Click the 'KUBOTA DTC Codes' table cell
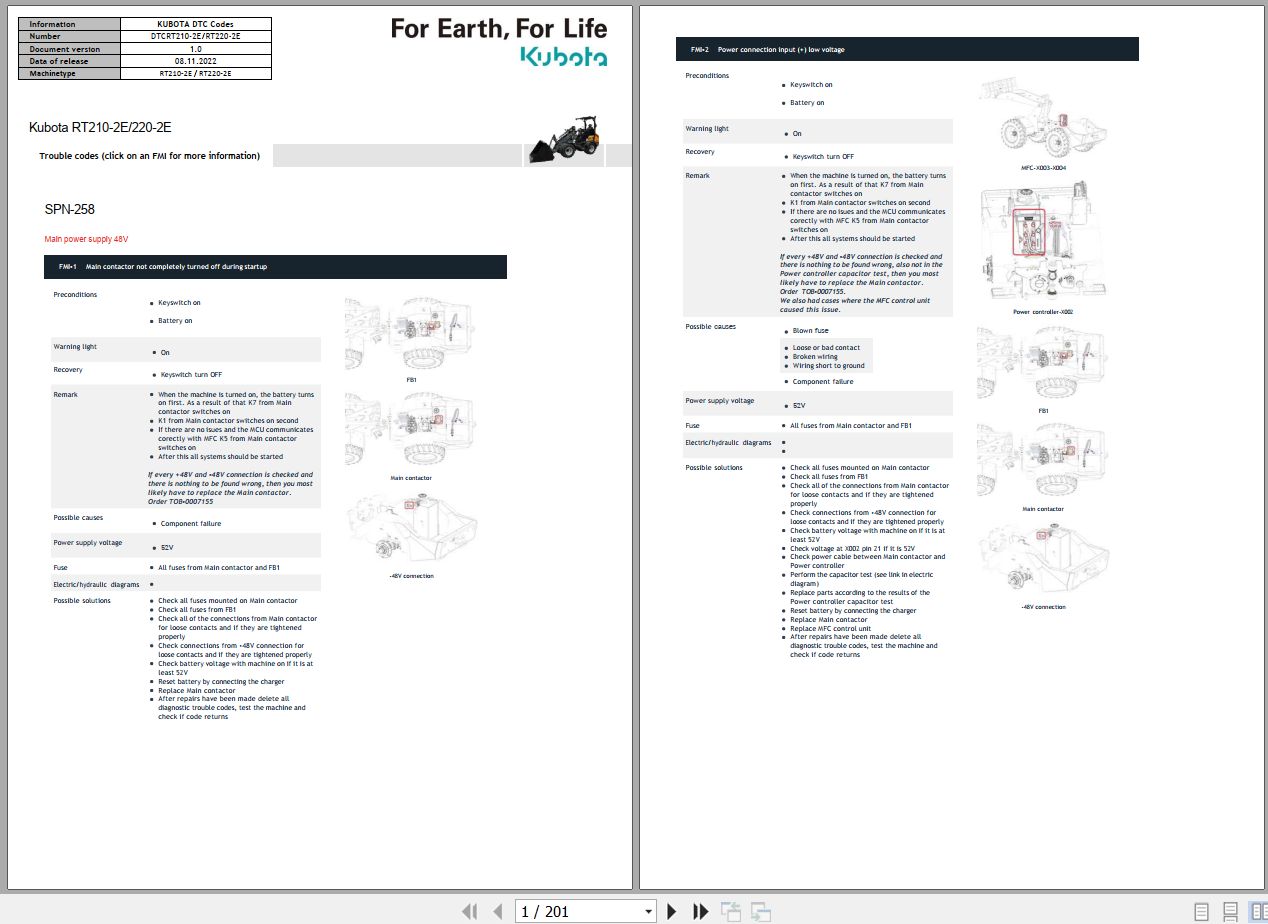 [195, 23]
